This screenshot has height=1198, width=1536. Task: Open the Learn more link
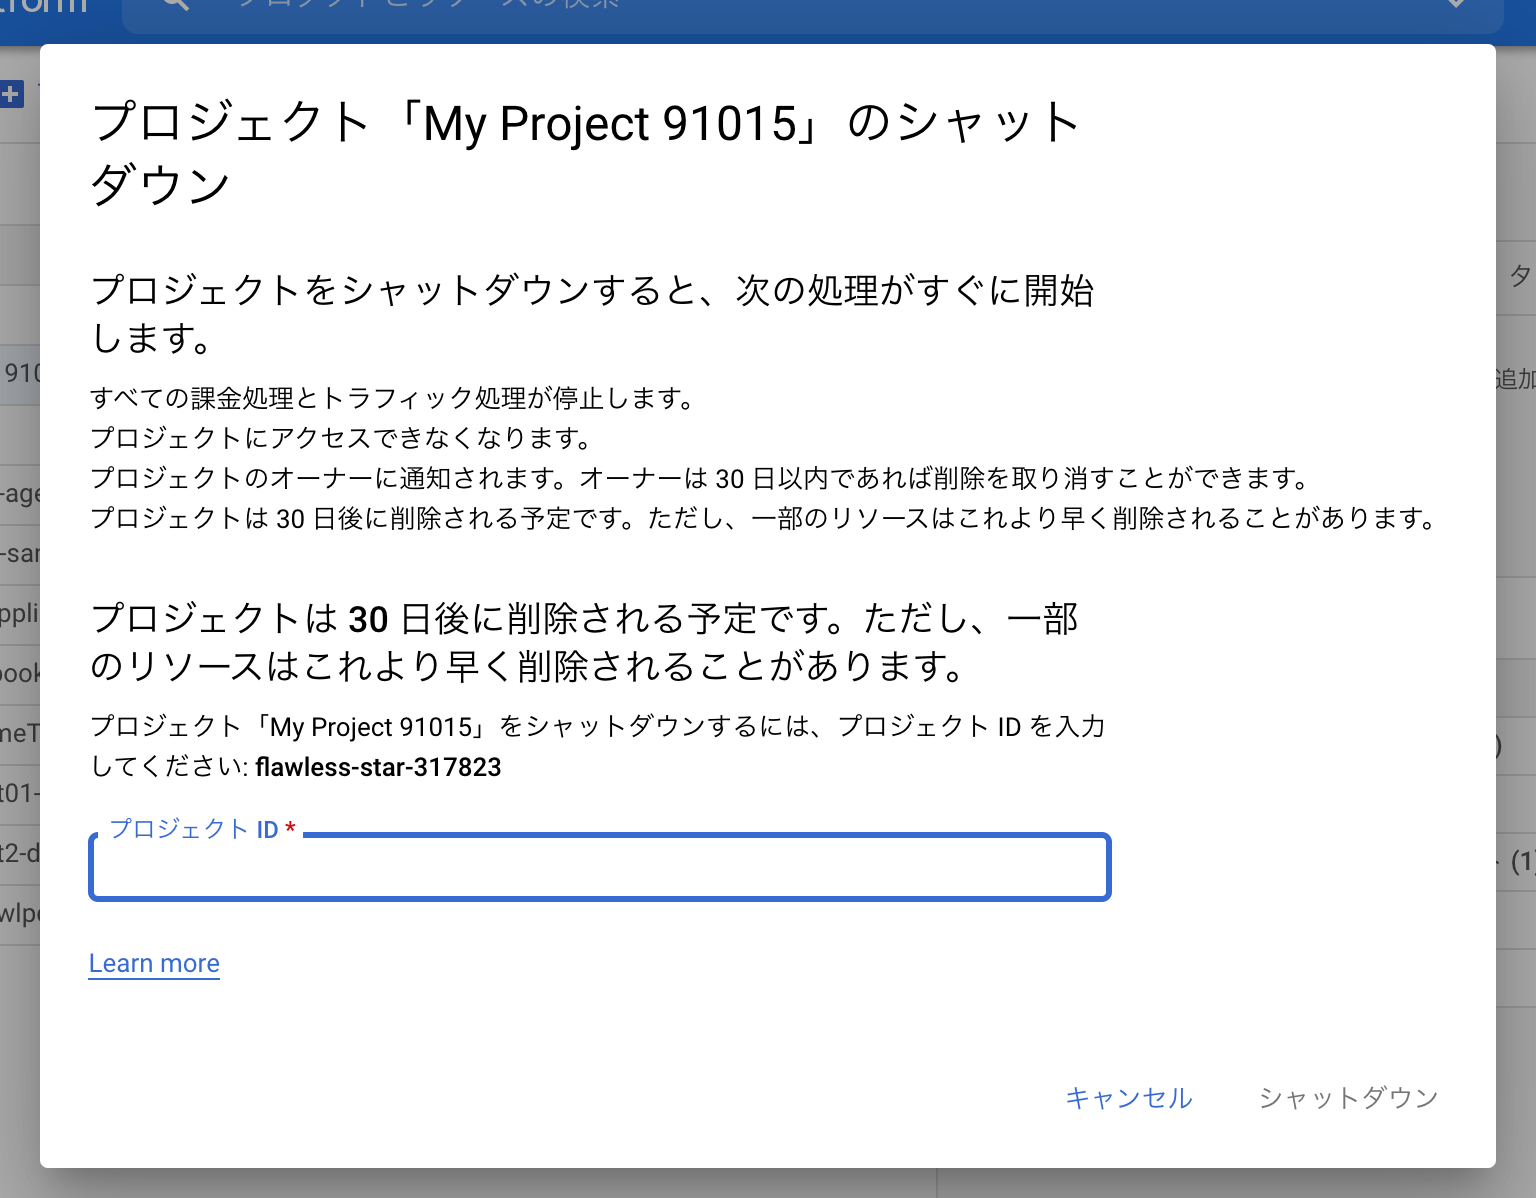(154, 963)
